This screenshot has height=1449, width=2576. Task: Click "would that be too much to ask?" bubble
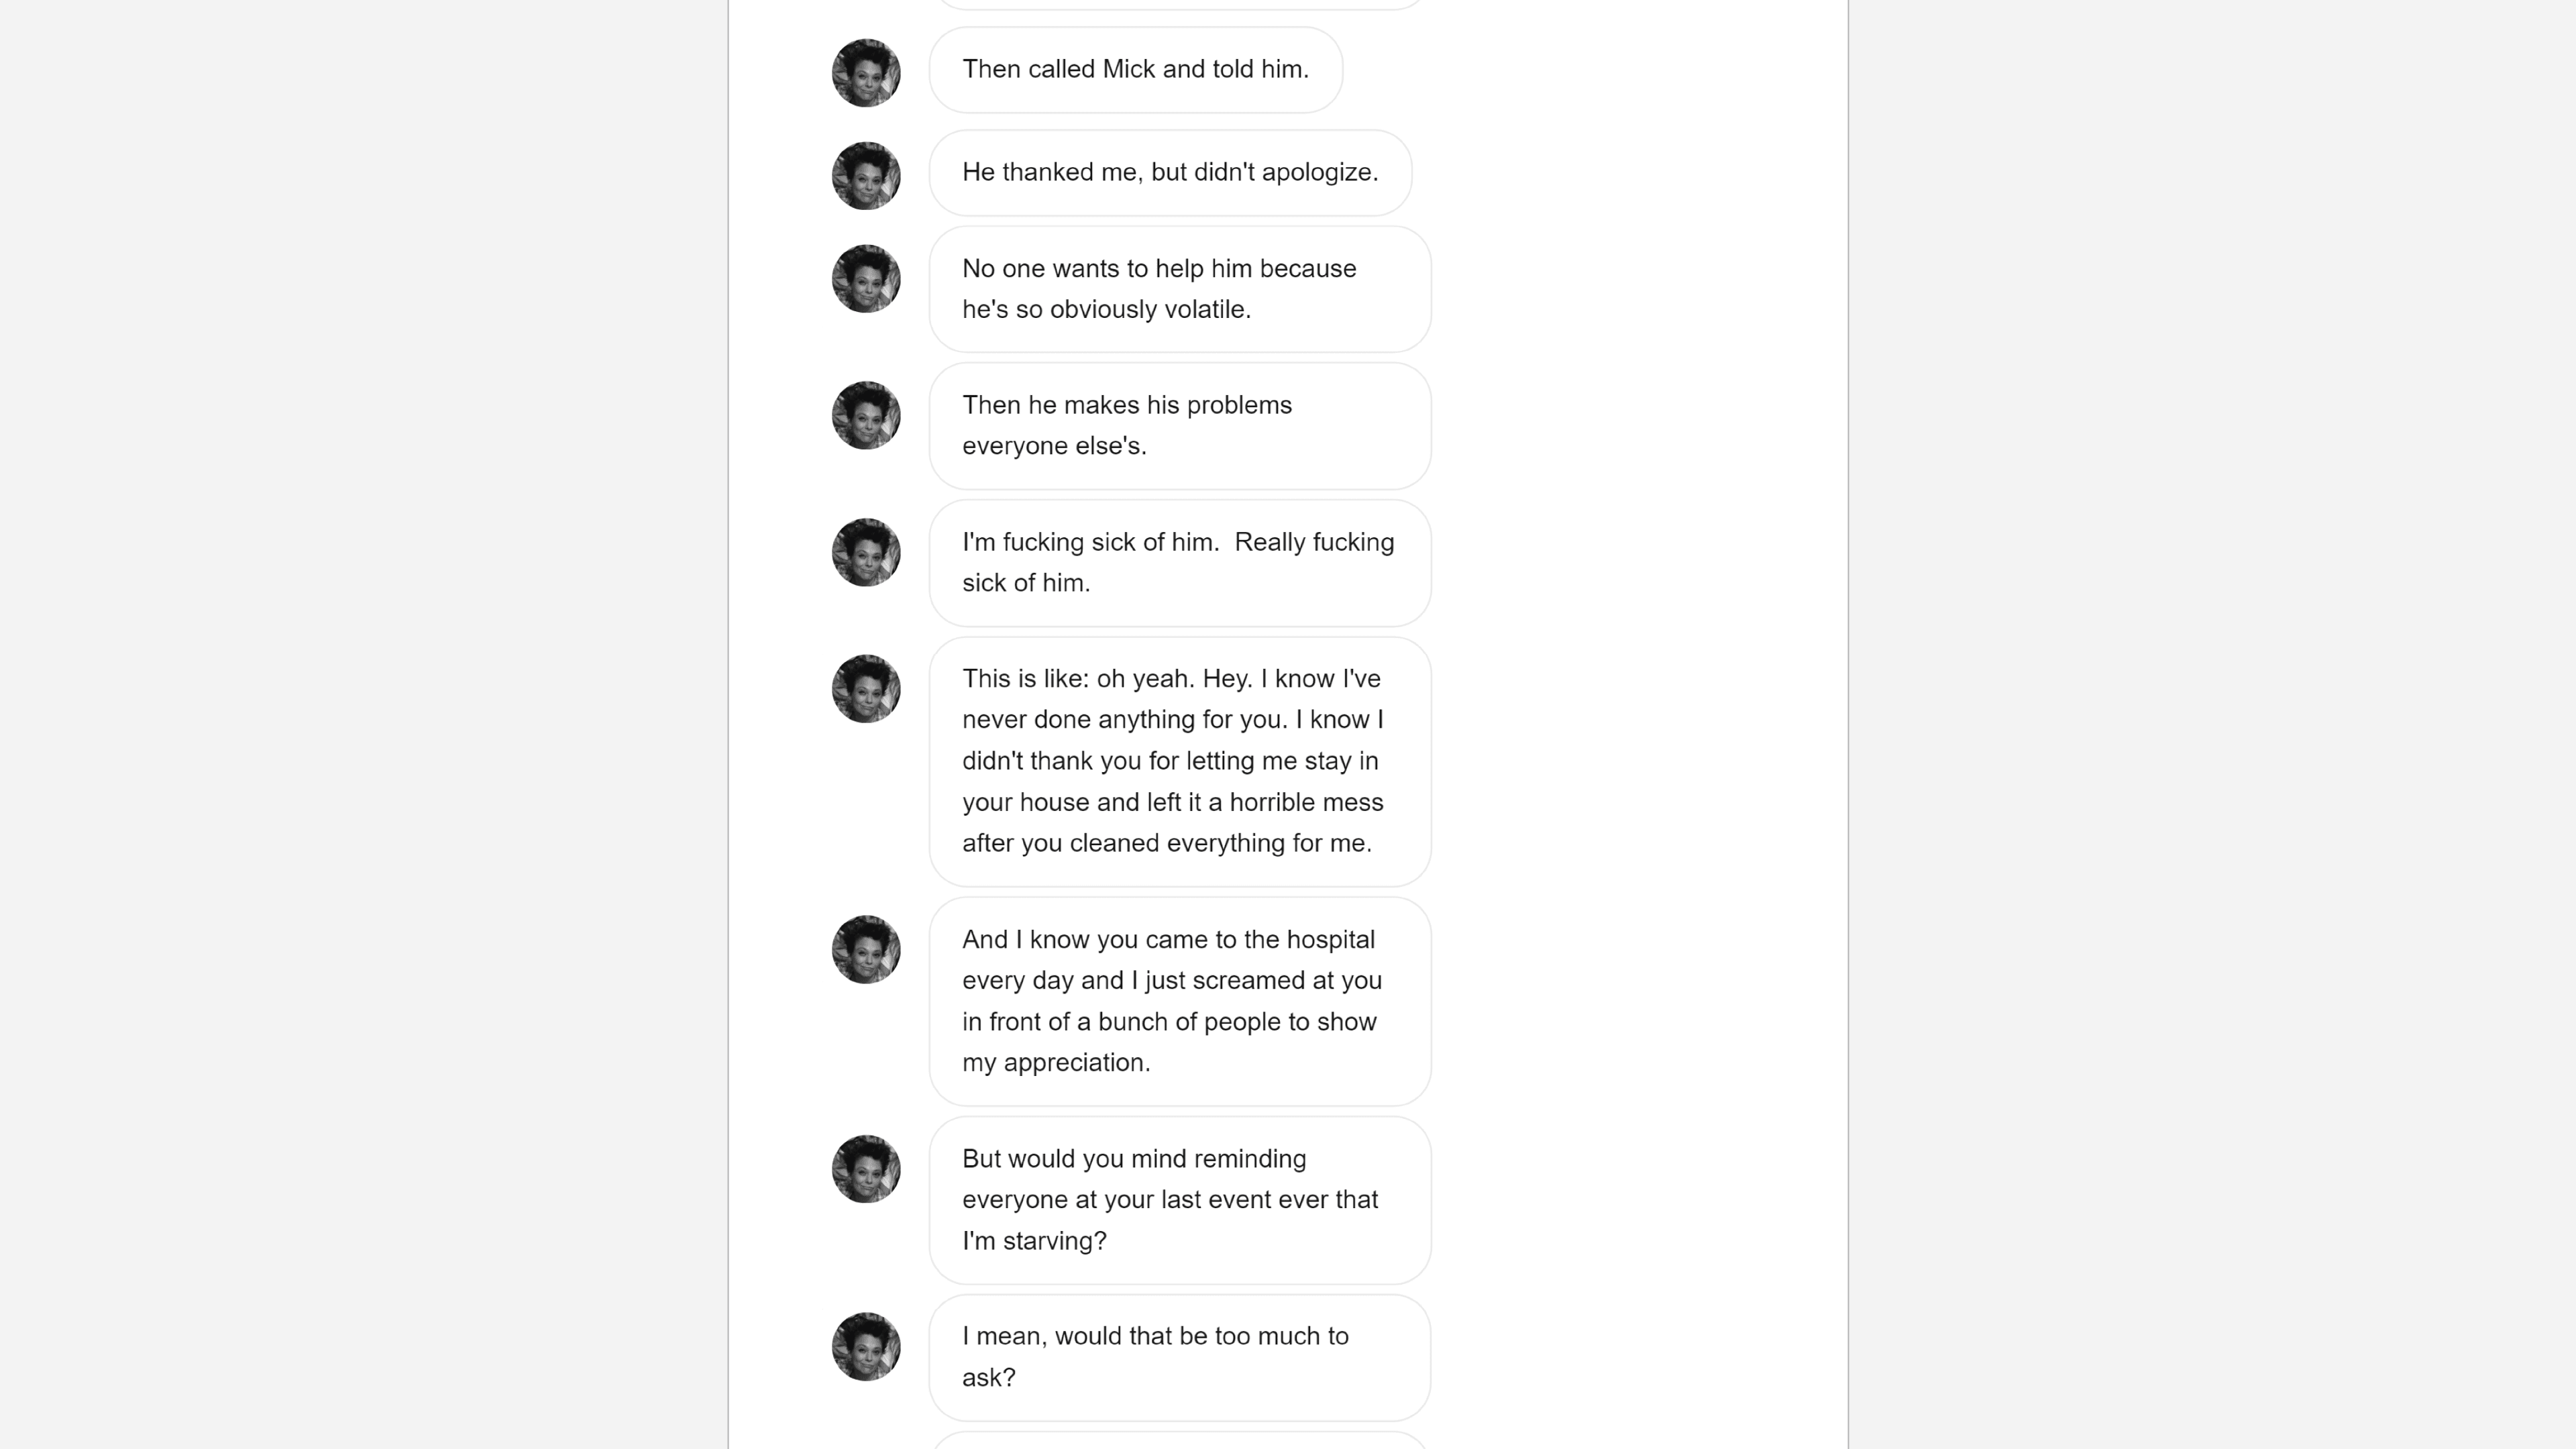[1180, 1357]
